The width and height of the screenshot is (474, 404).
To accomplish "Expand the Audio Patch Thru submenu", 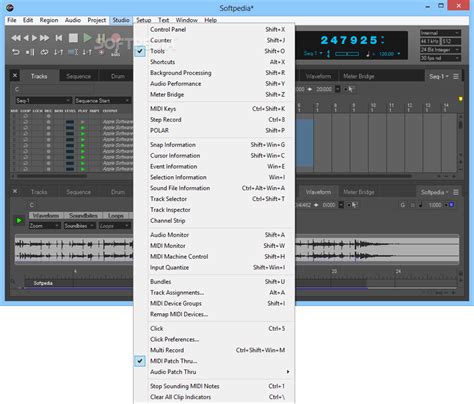I will [x=214, y=372].
